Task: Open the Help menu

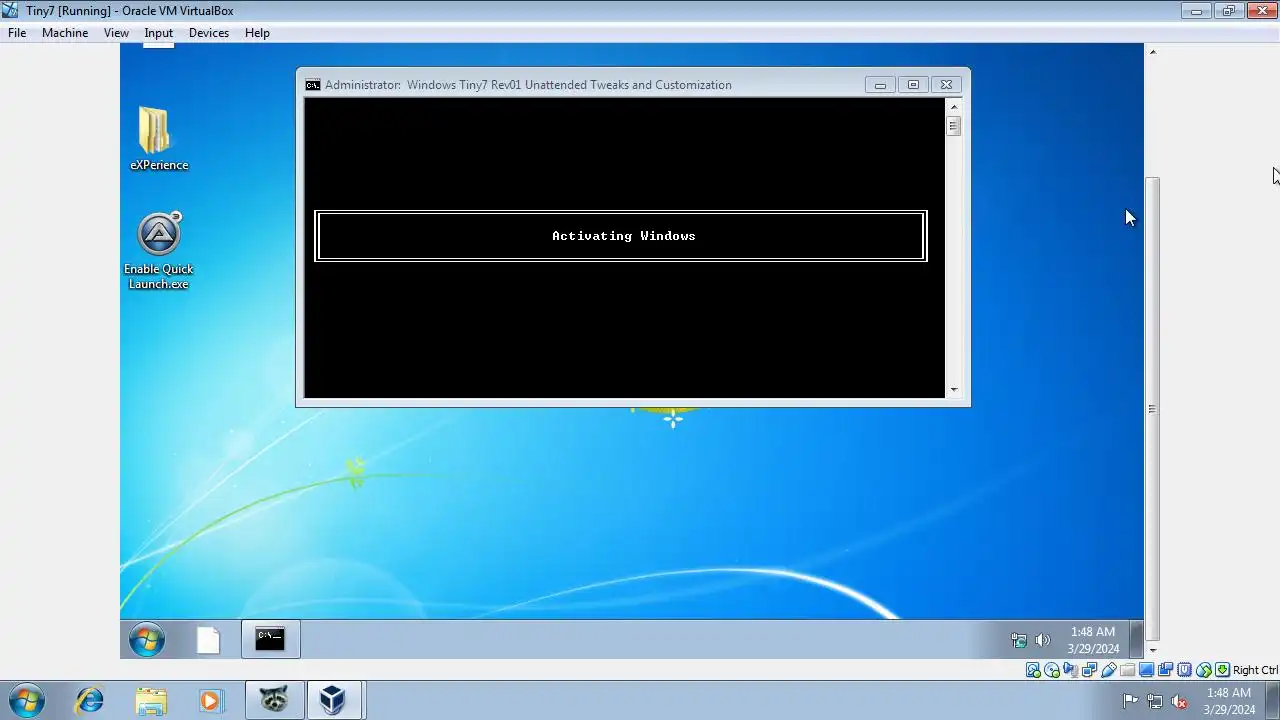Action: (x=257, y=33)
